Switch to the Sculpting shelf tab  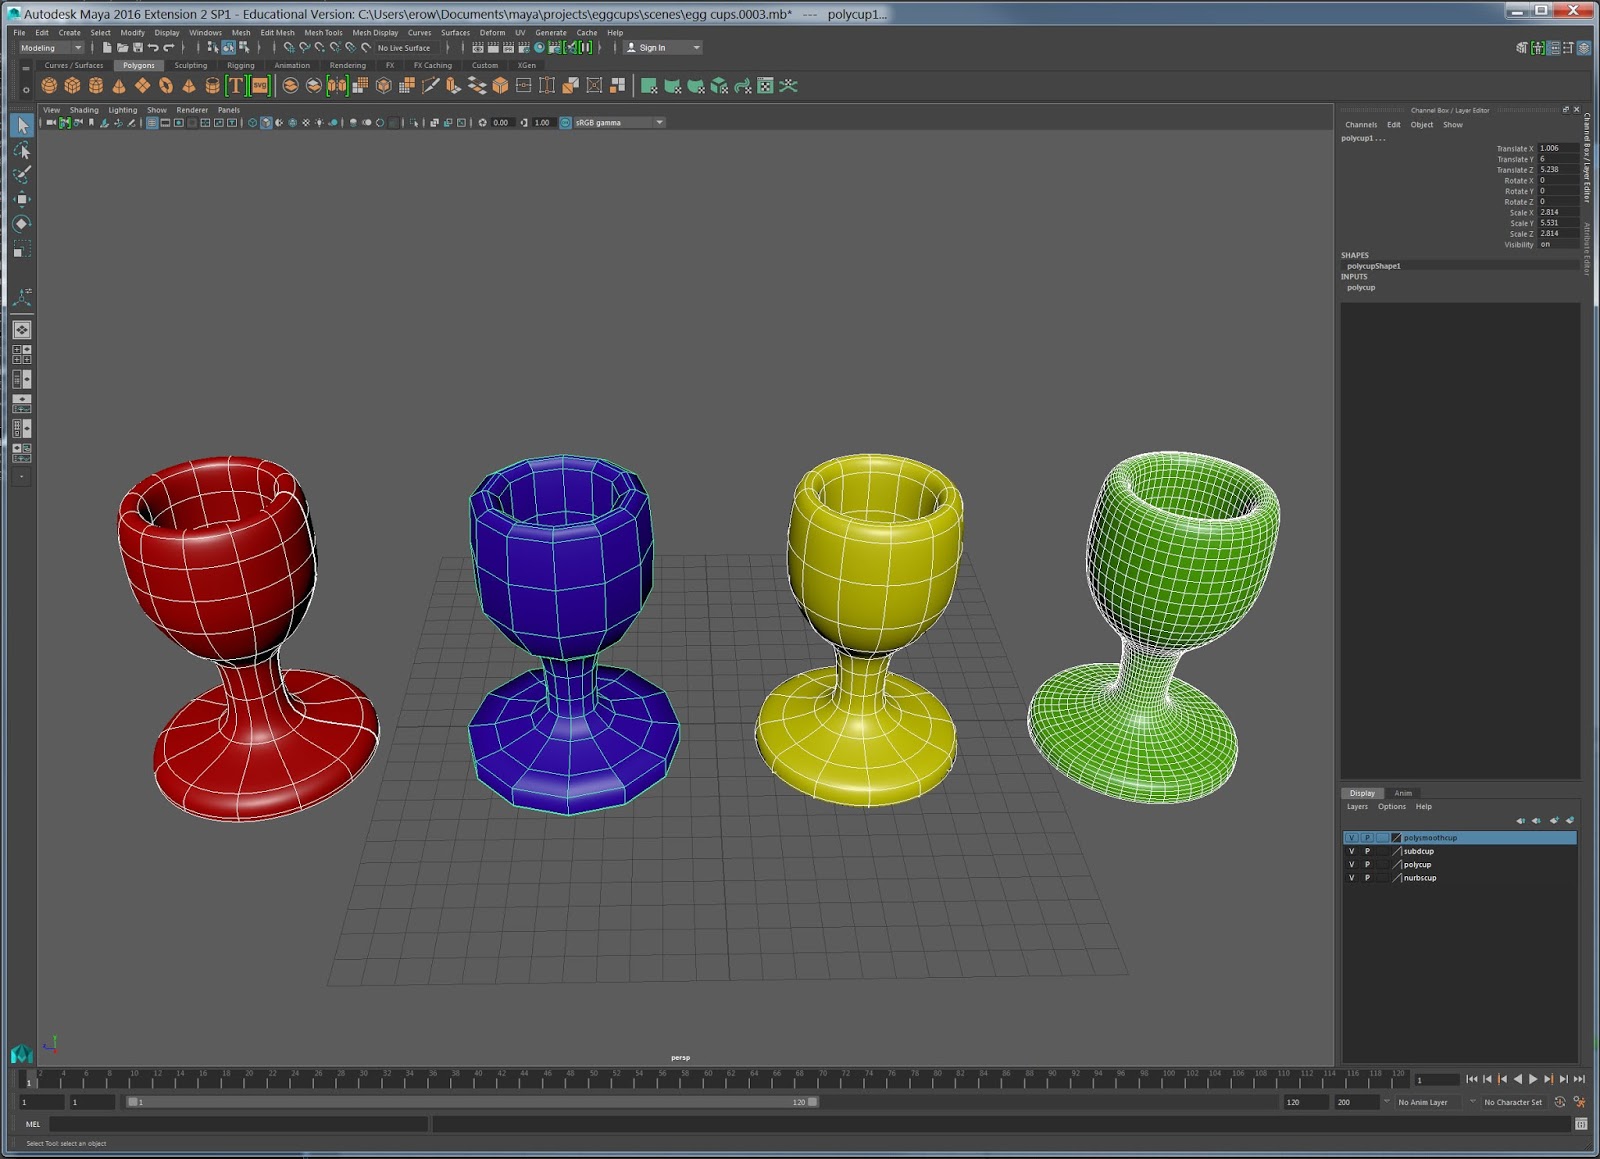[190, 65]
